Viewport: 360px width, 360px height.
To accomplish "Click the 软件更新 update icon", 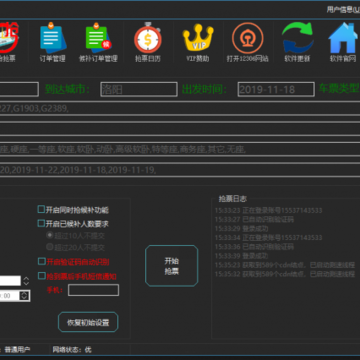I will [x=297, y=42].
